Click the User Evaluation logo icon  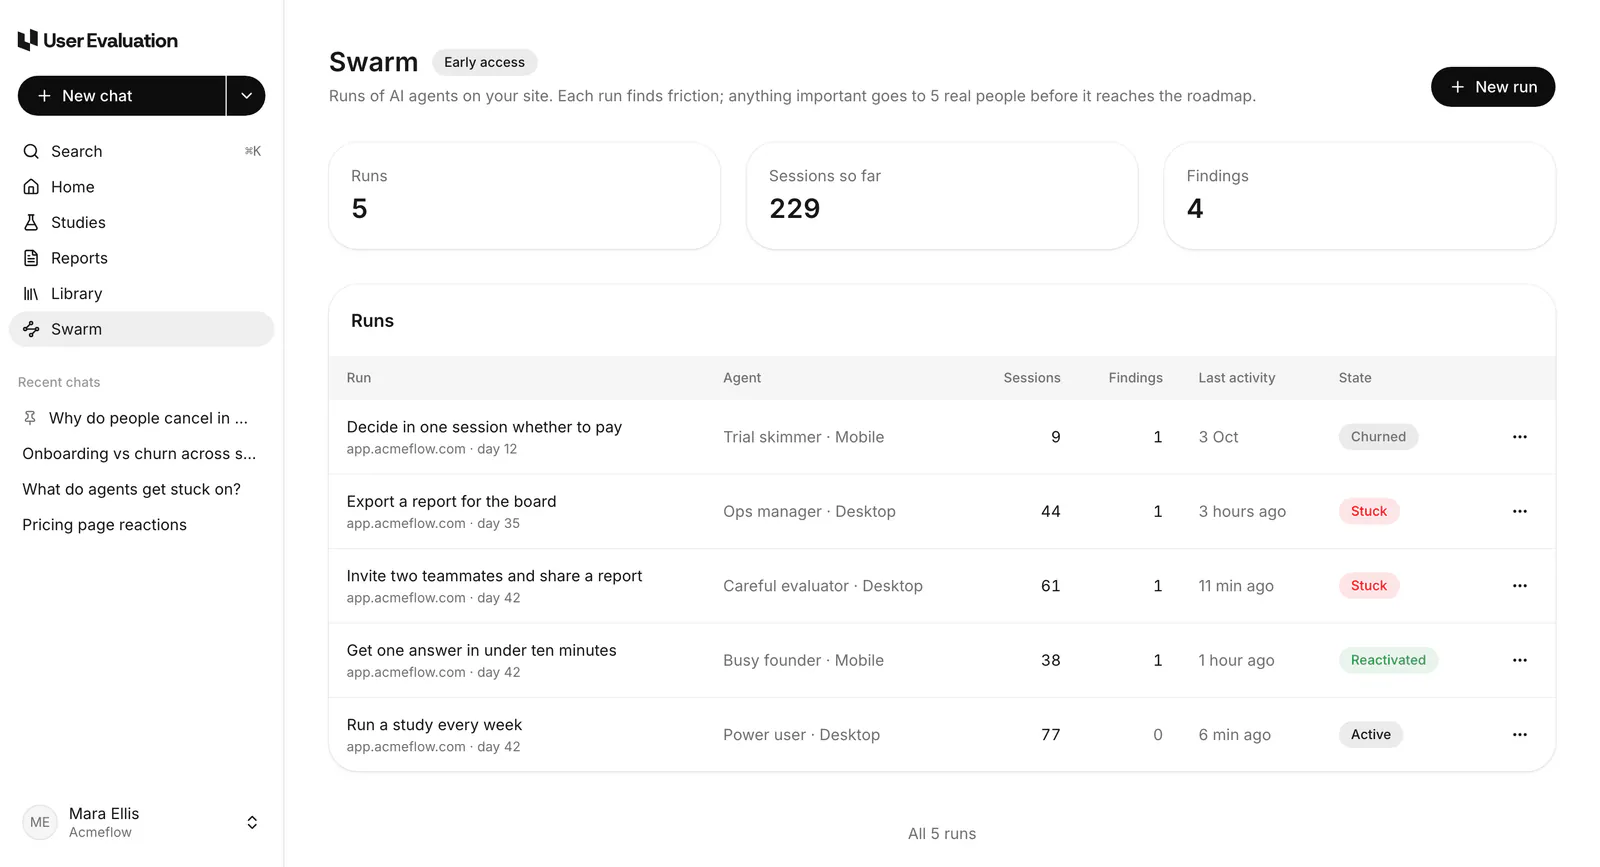pos(28,40)
